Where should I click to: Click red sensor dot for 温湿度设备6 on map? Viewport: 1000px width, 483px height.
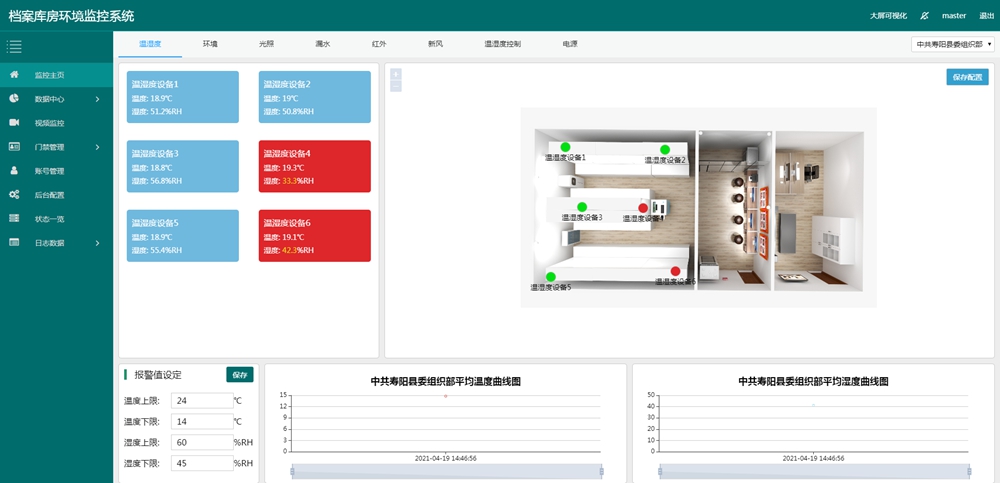pos(675,271)
